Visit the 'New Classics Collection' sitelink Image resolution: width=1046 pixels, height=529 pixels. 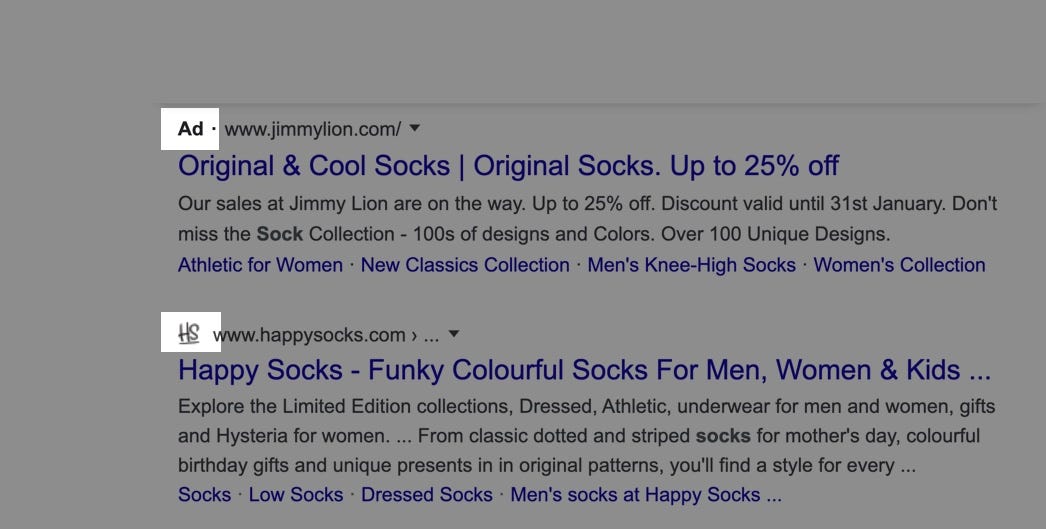tap(465, 265)
